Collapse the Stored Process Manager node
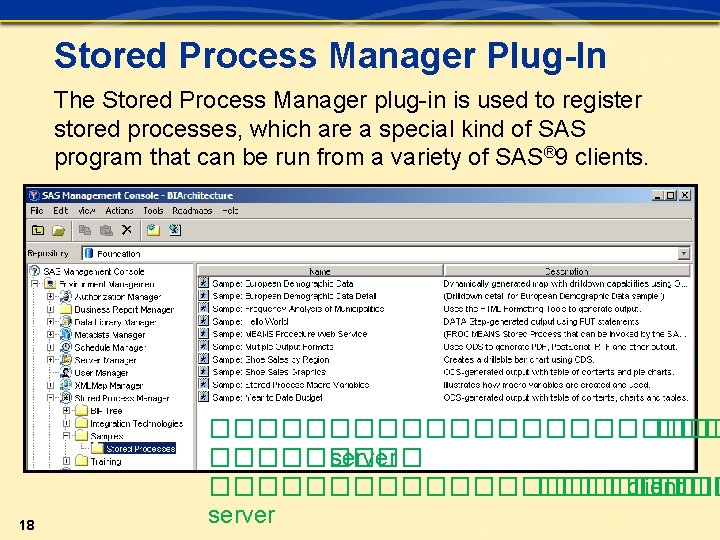720x540 pixels. click(x=51, y=398)
